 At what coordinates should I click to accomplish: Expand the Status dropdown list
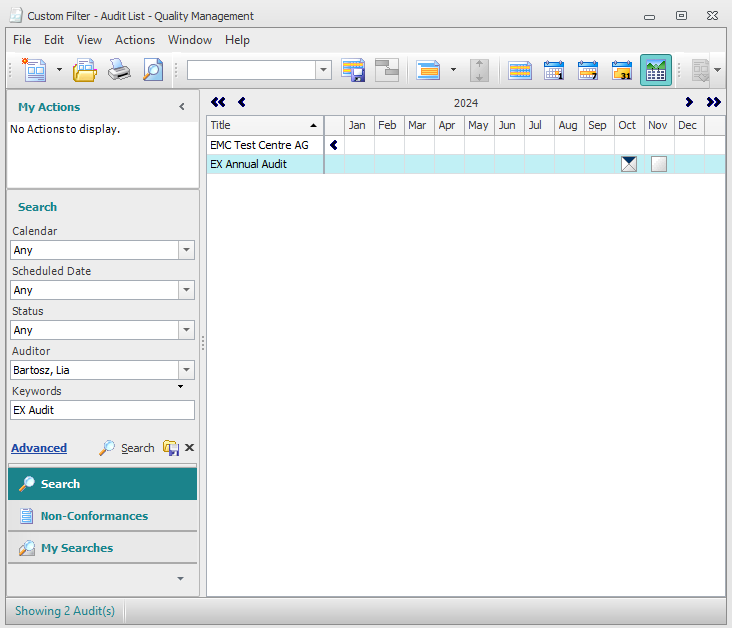coord(186,330)
